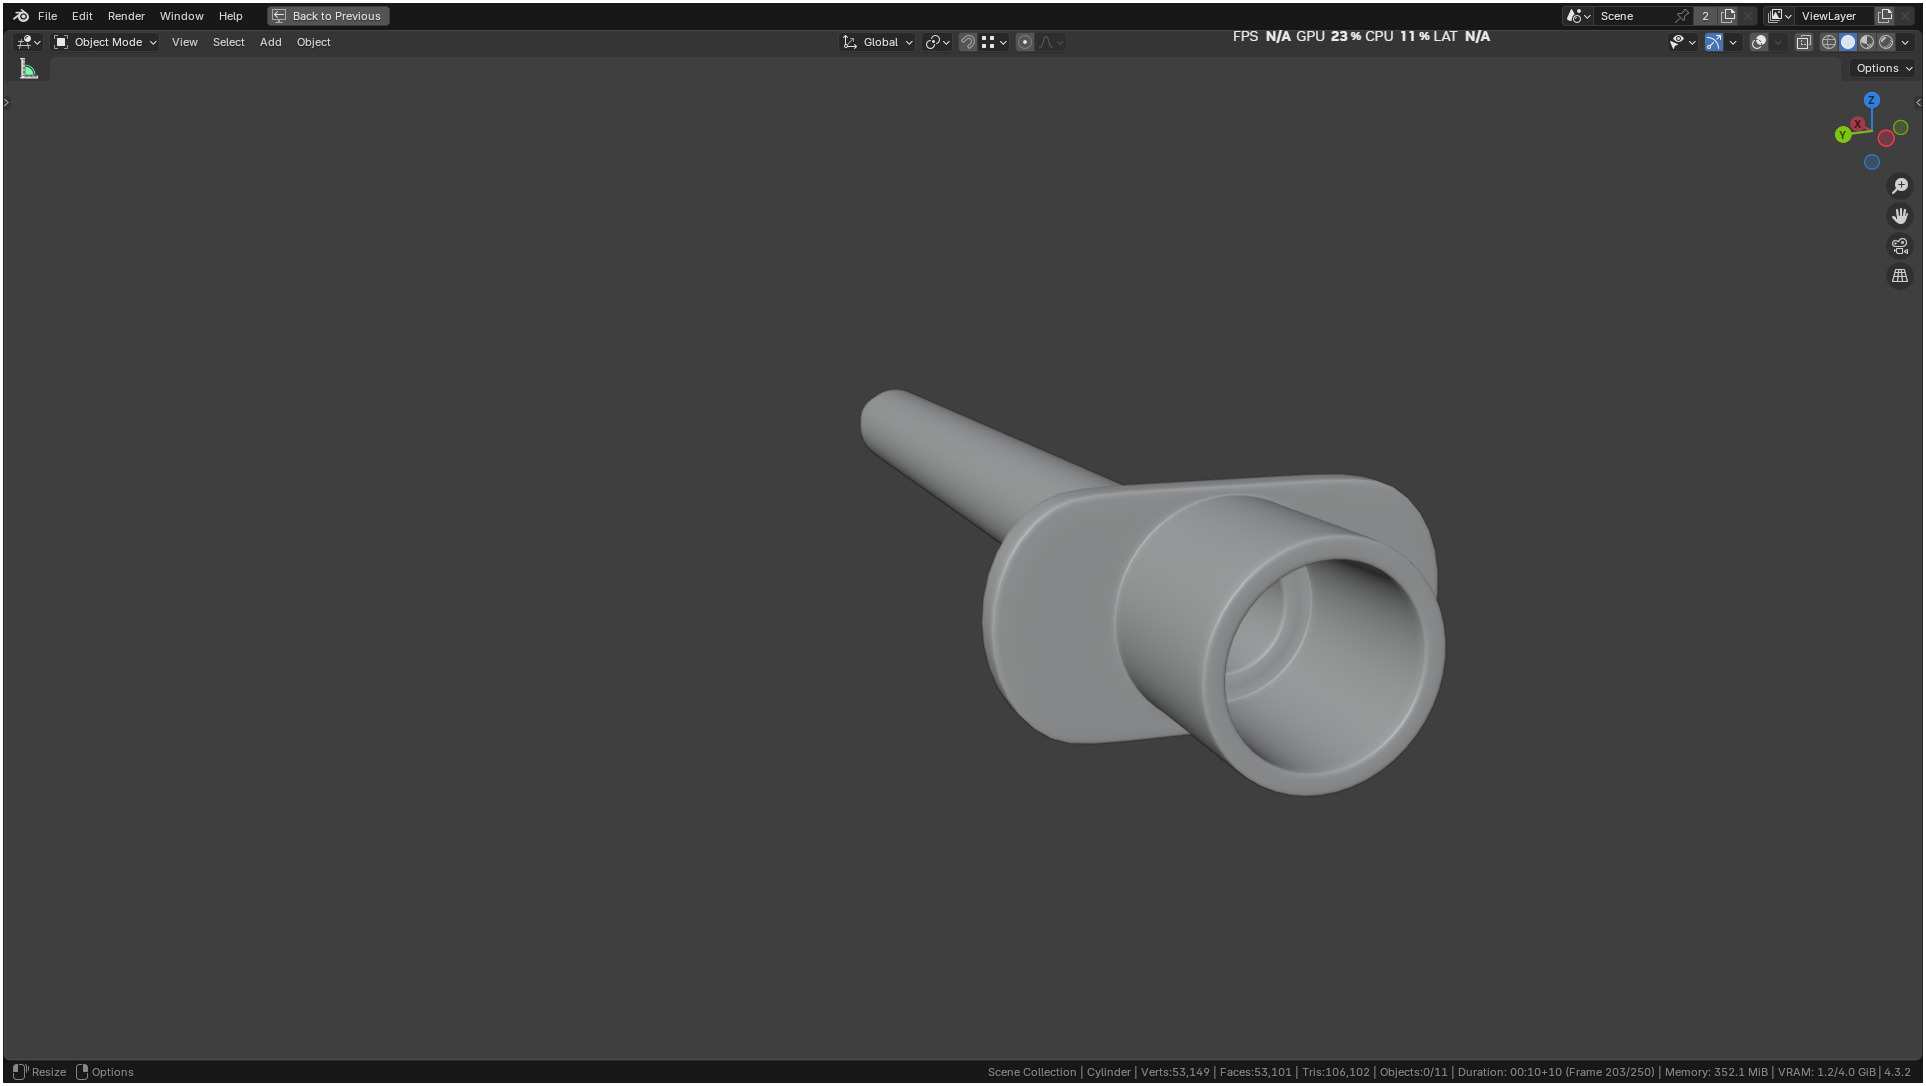Image resolution: width=1926 pixels, height=1086 pixels.
Task: Toggle perspective/orthographic grid icon
Action: coord(1900,276)
